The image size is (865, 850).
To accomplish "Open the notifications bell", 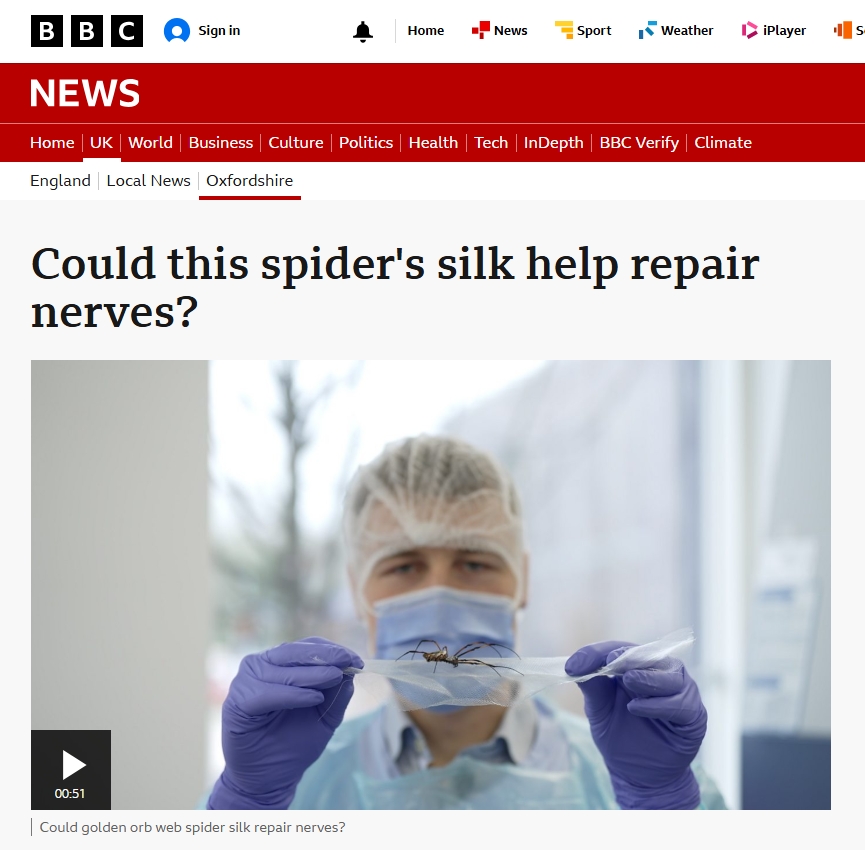I will coord(363,31).
